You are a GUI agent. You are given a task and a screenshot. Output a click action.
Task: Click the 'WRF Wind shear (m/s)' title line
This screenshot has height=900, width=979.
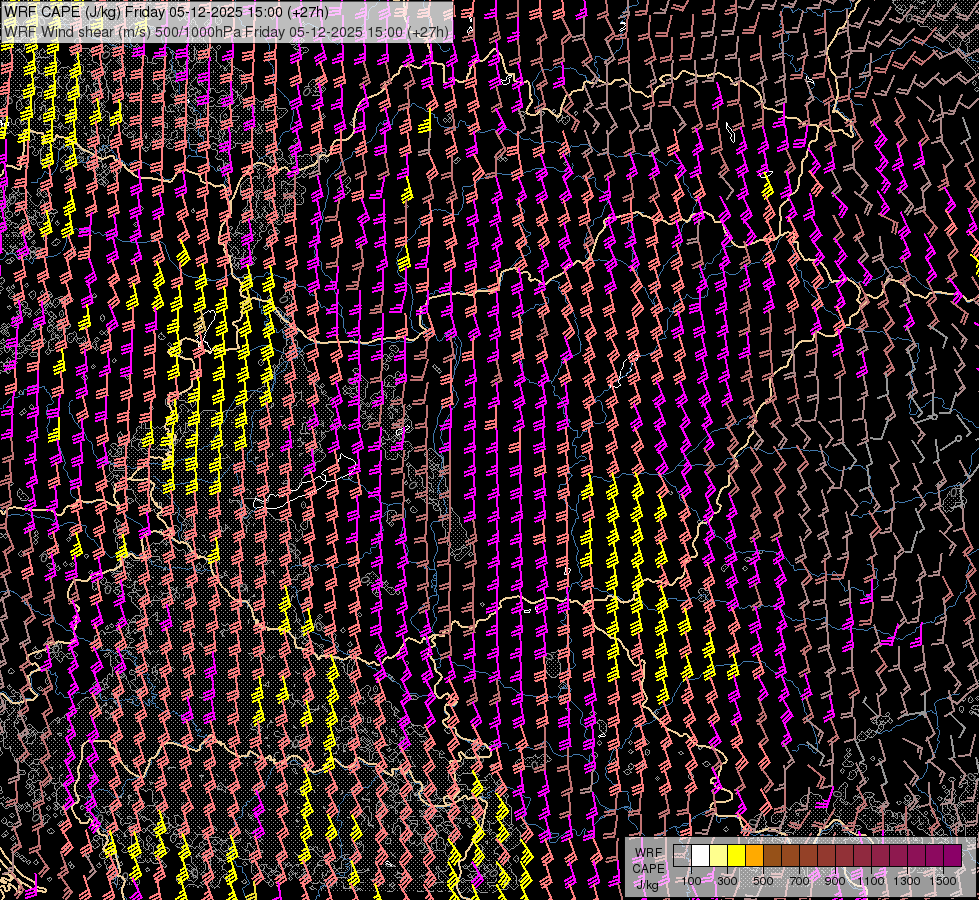pos(226,32)
